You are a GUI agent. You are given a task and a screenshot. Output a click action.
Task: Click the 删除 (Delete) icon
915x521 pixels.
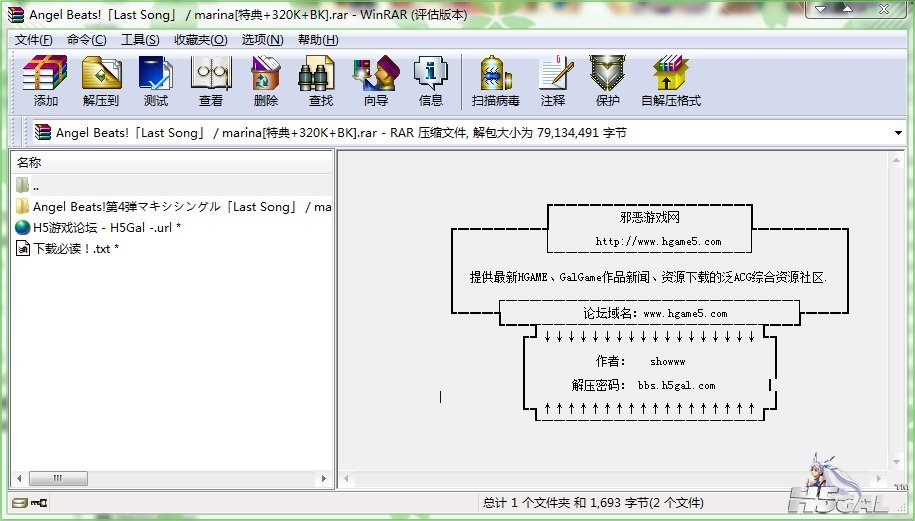click(266, 81)
